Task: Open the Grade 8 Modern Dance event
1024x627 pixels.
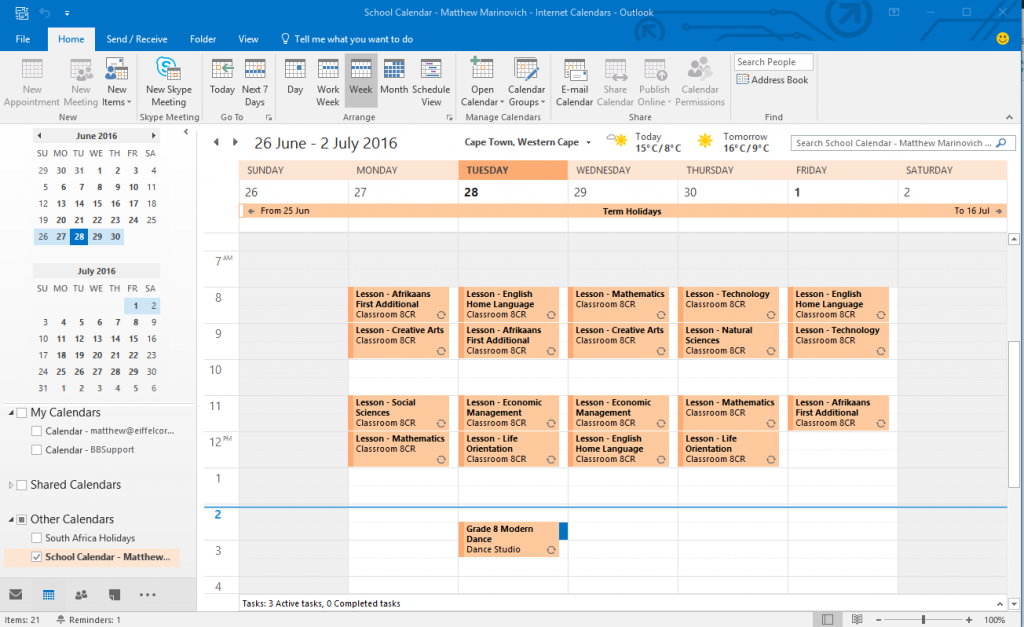Action: point(508,539)
